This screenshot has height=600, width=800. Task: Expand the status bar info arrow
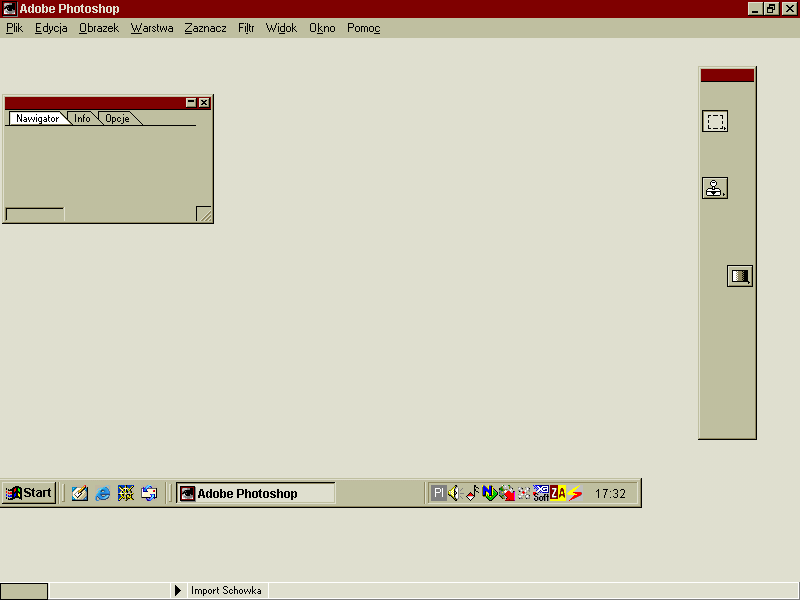(x=178, y=591)
